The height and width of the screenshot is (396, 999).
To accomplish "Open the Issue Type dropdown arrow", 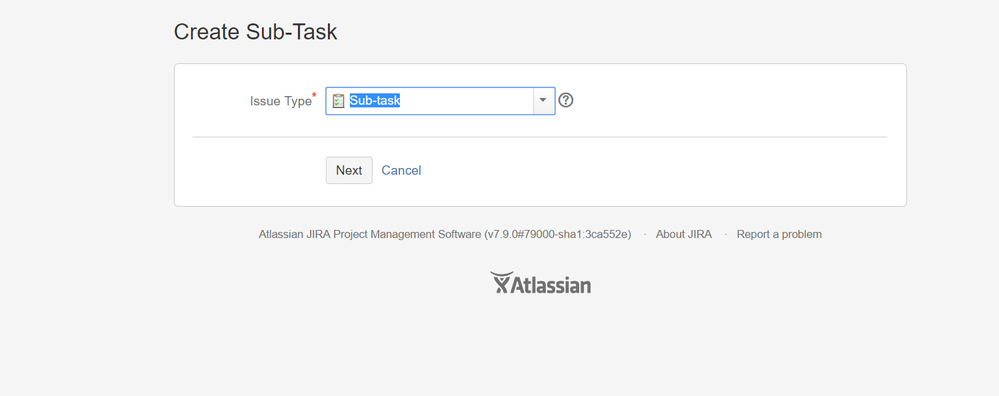I will (x=543, y=101).
